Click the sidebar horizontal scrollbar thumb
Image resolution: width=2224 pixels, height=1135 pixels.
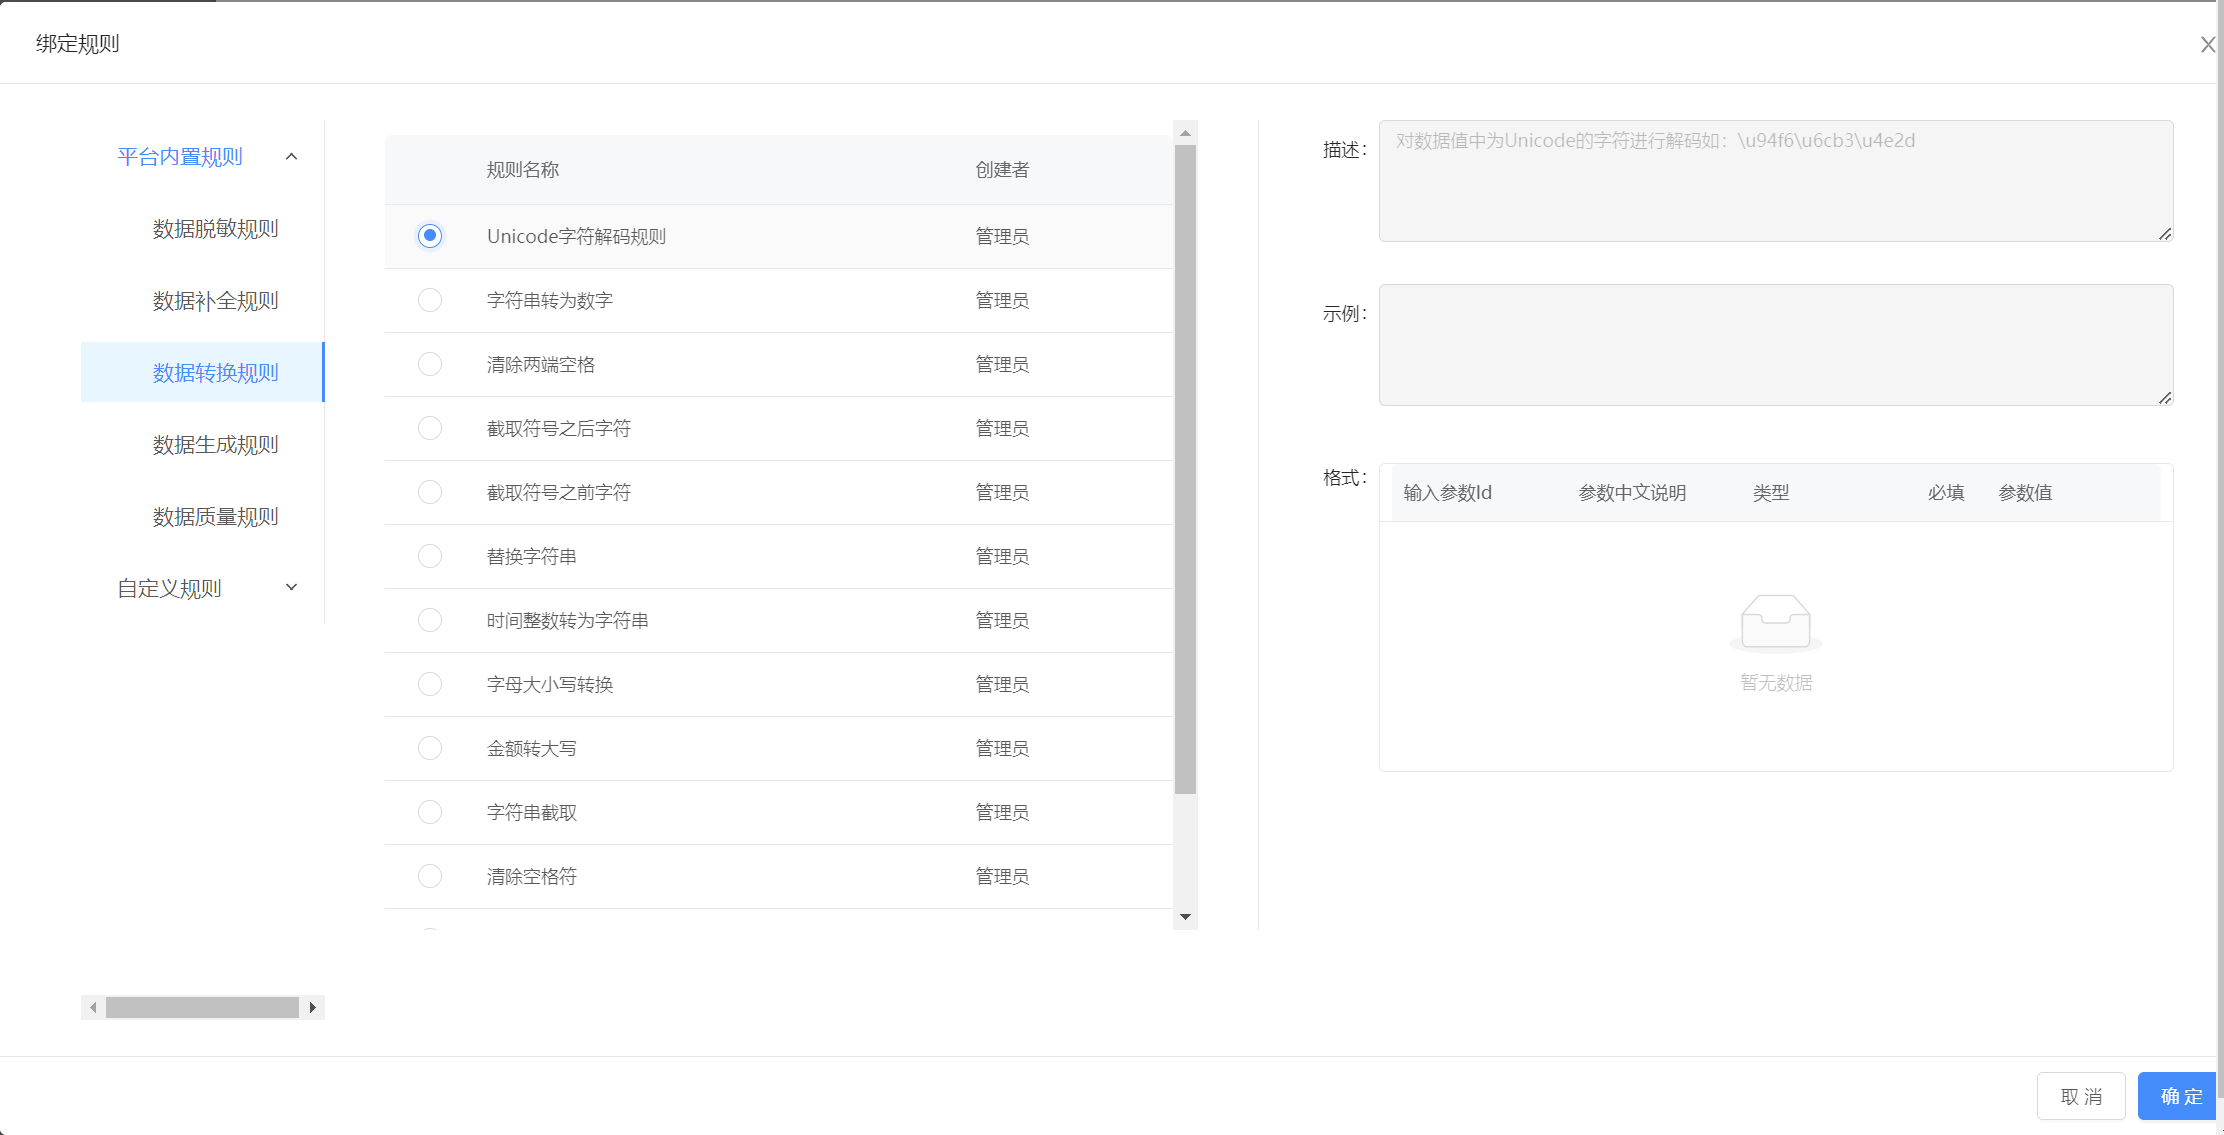click(202, 1007)
